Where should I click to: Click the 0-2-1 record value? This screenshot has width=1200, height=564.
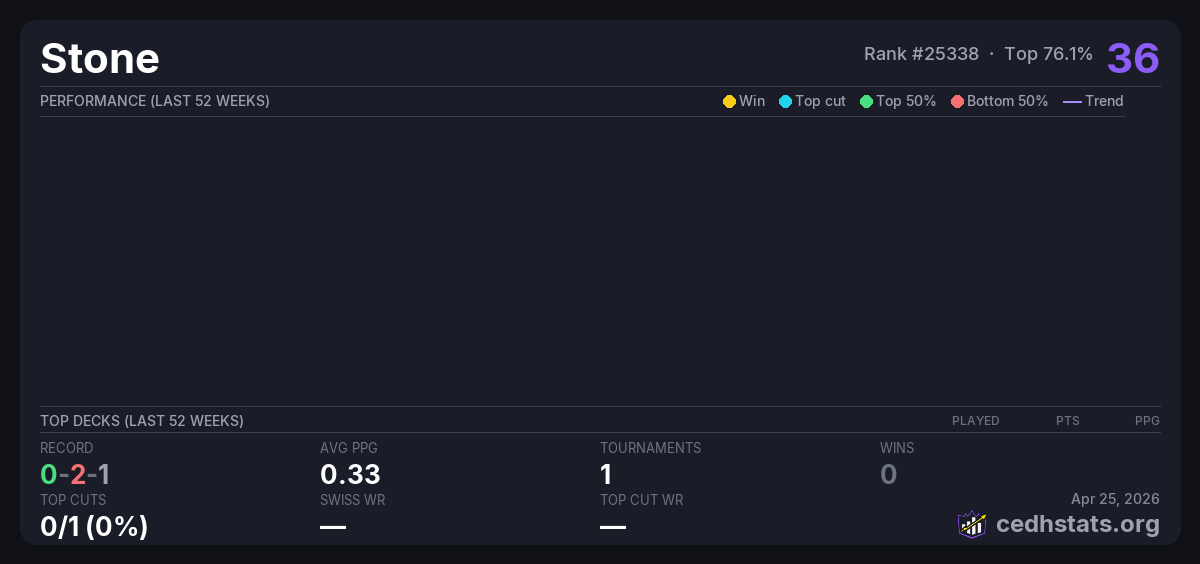pos(75,474)
